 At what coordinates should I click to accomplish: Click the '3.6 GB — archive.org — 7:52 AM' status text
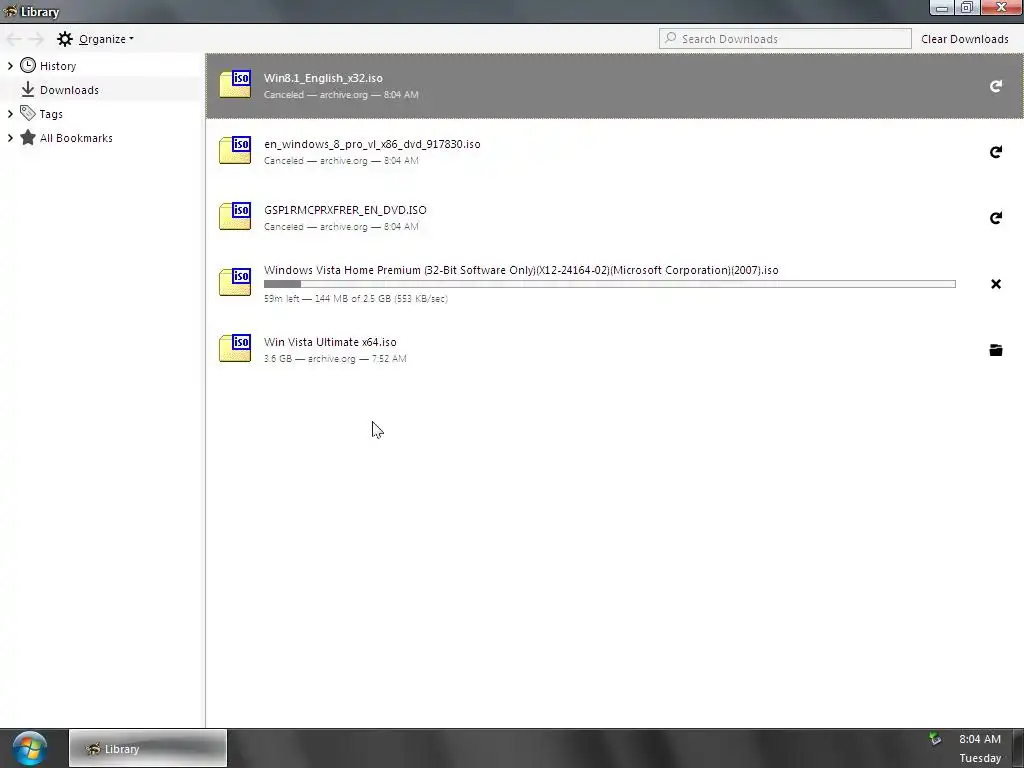pos(335,359)
